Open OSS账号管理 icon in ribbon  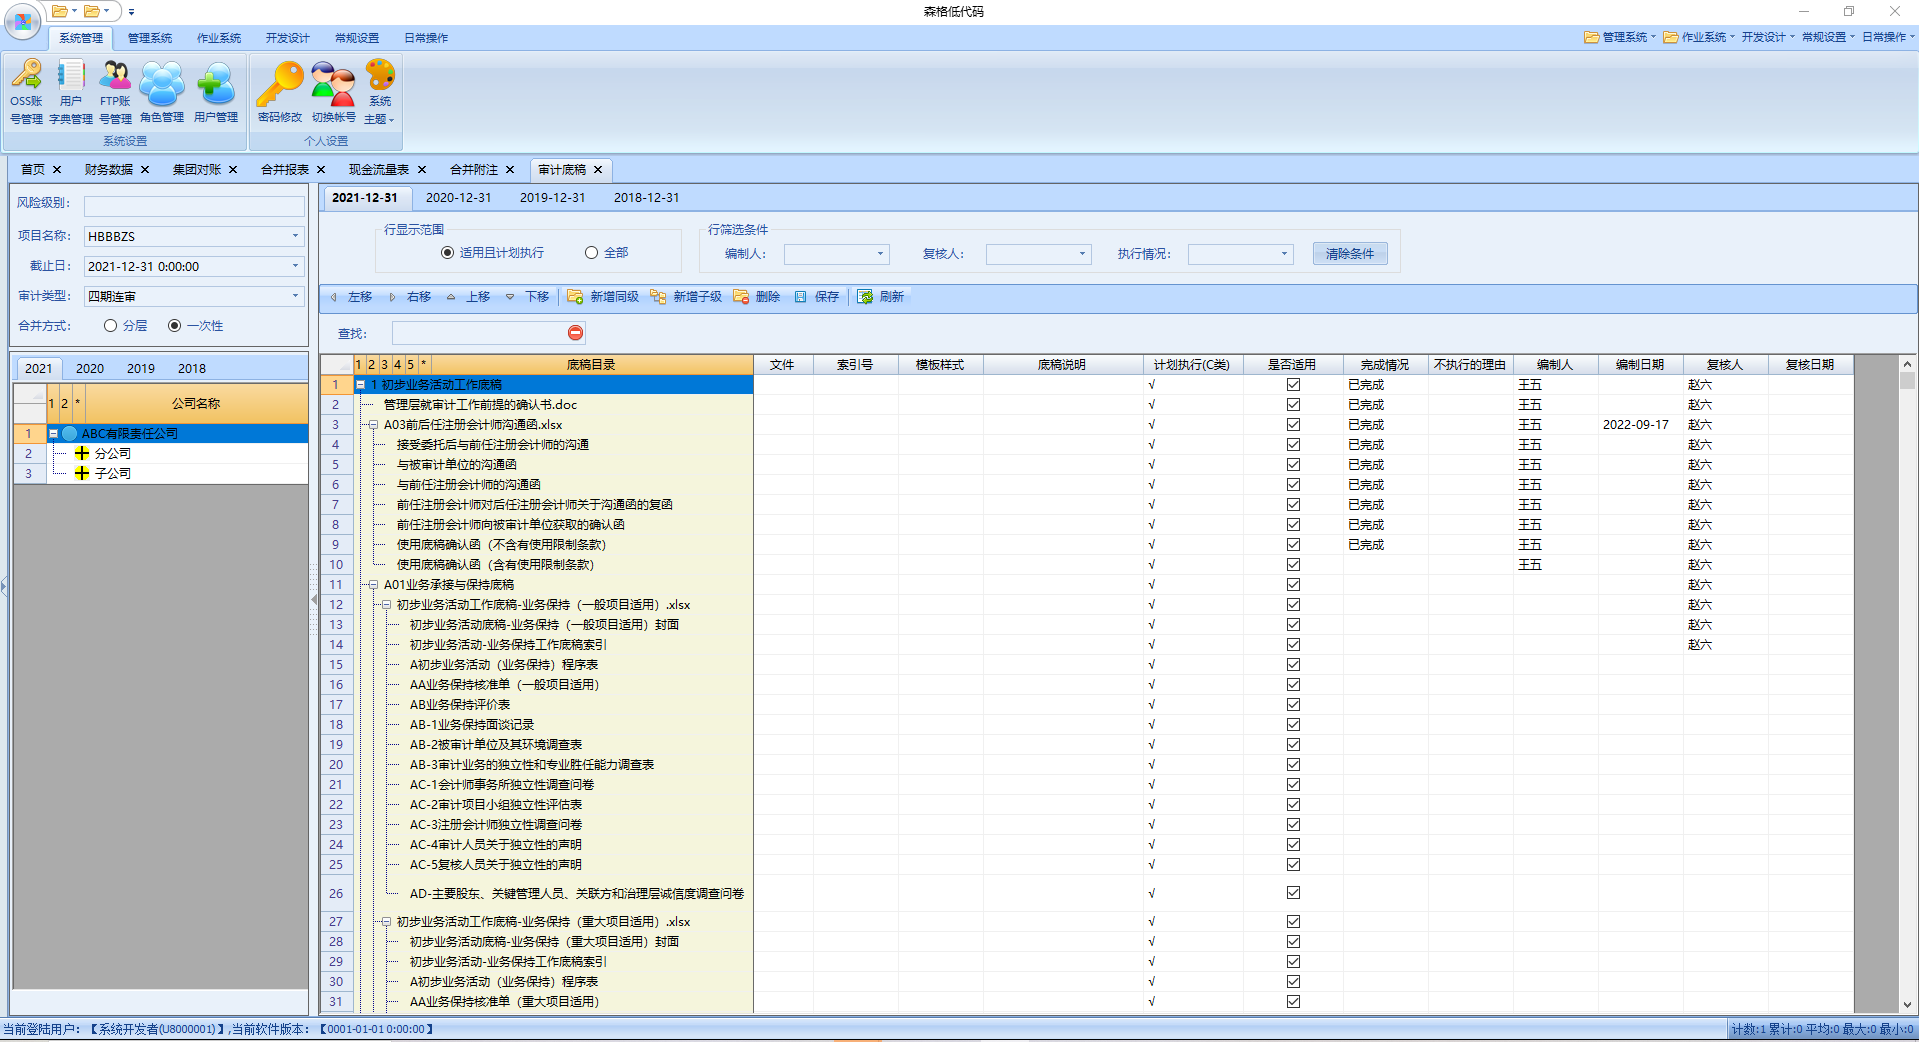pyautogui.click(x=26, y=91)
